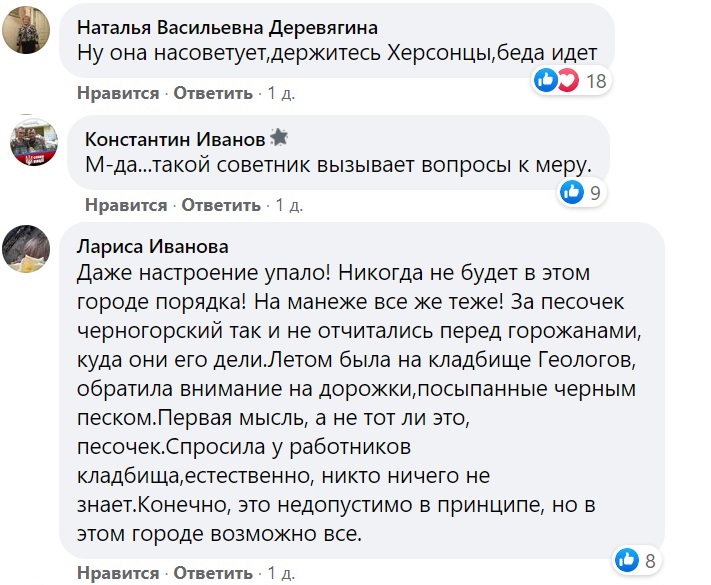Like Лариса Иванова's comment via Нравится
This screenshot has width=711, height=585.
point(118,573)
